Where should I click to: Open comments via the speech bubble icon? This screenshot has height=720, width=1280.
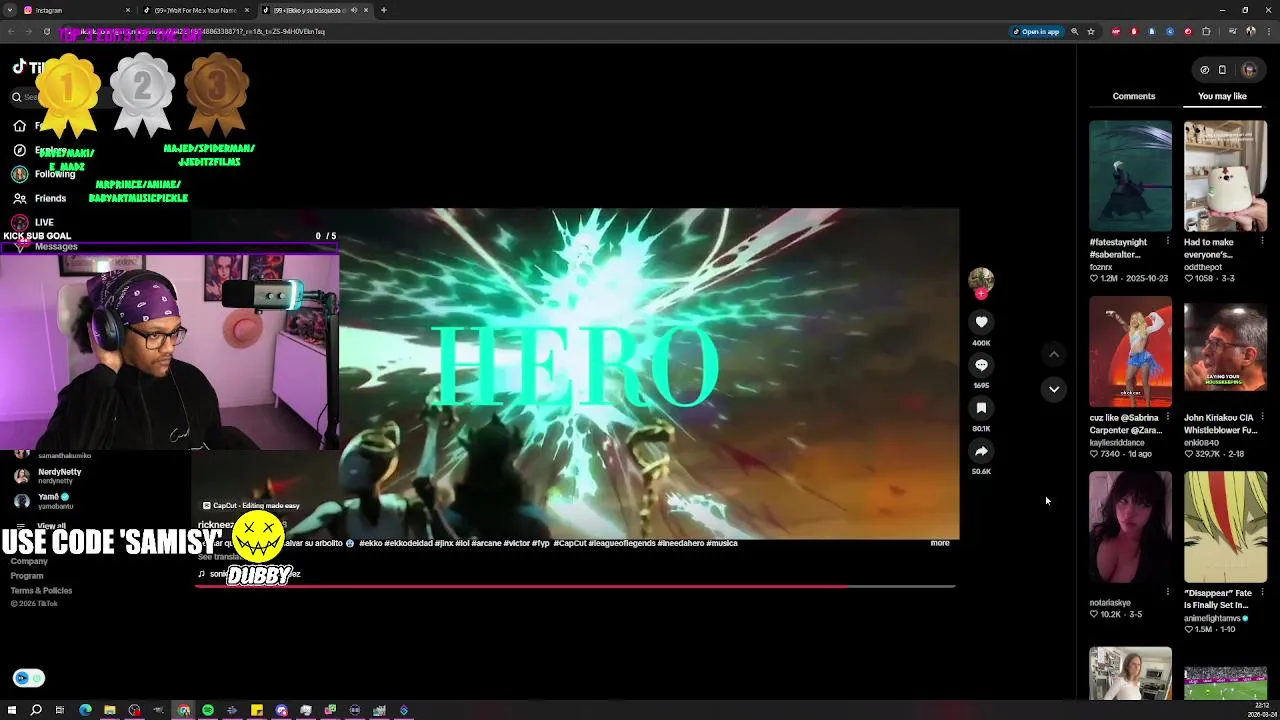[x=981, y=365]
